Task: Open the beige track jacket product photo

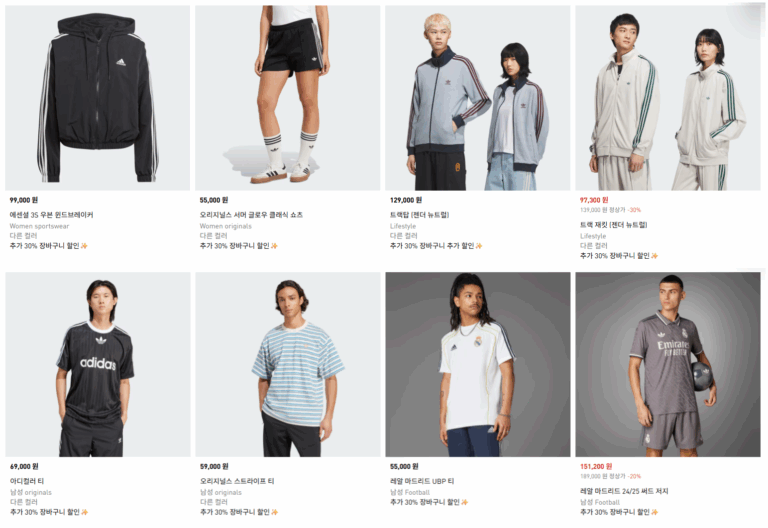Action: click(x=668, y=98)
